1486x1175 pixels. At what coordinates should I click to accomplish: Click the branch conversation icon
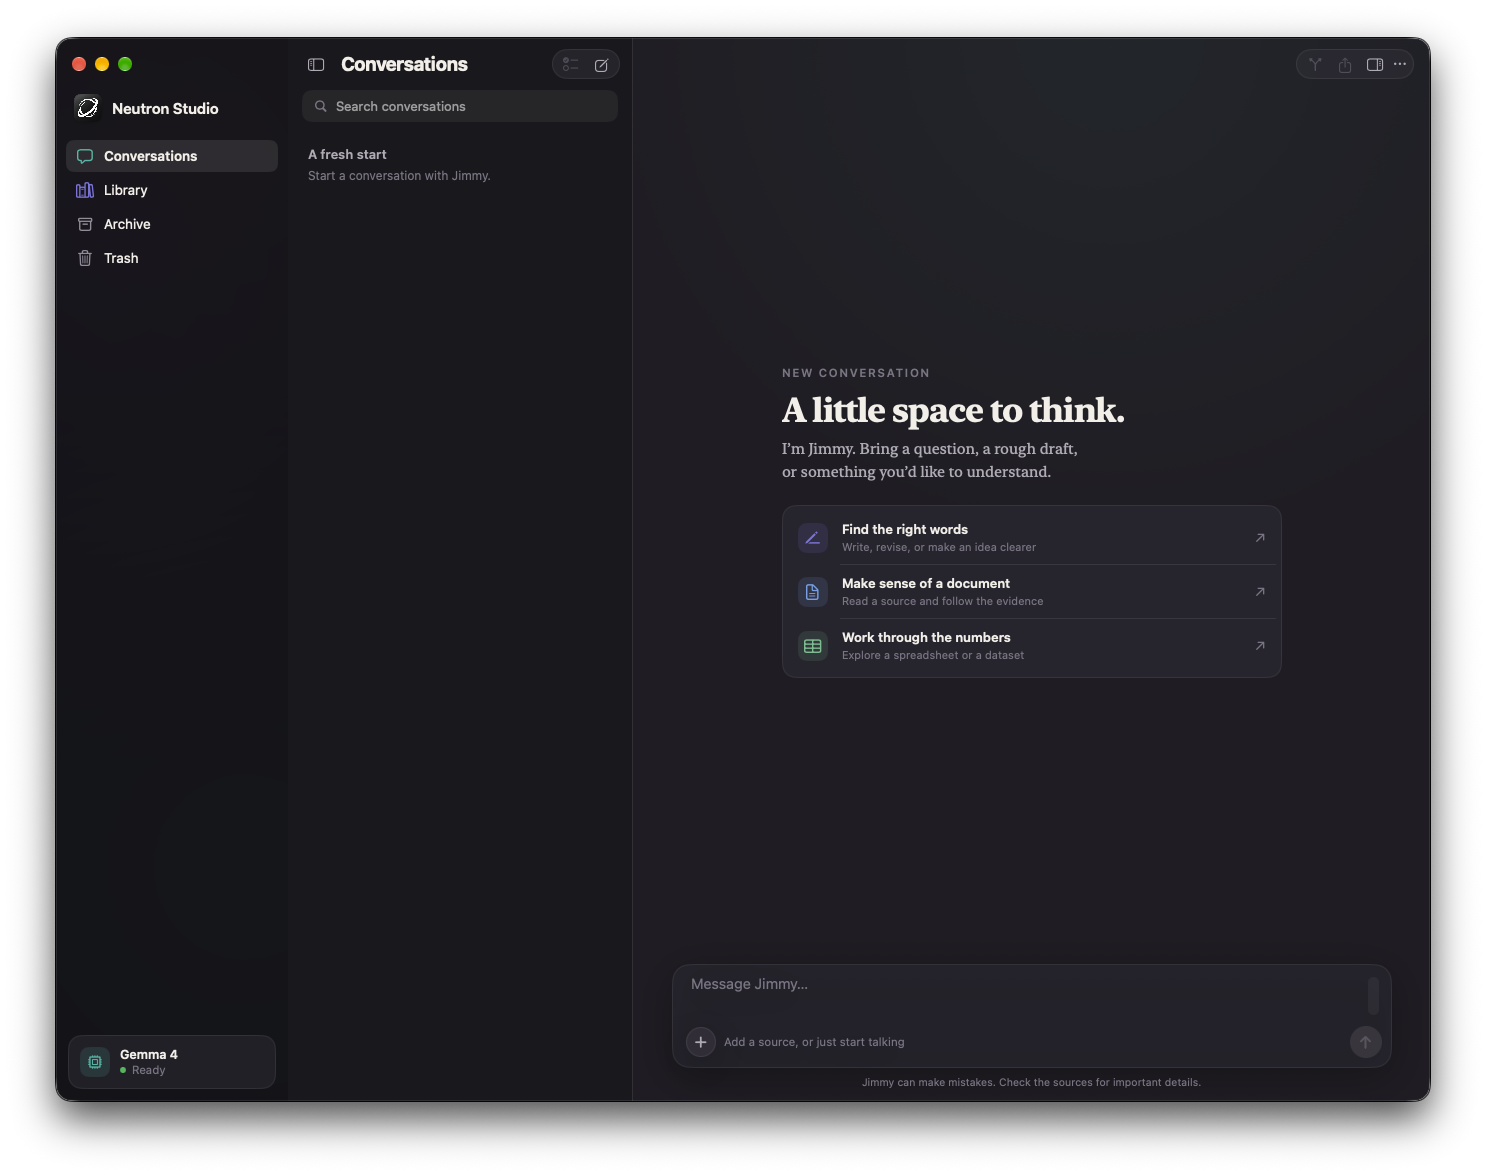[x=1315, y=65]
